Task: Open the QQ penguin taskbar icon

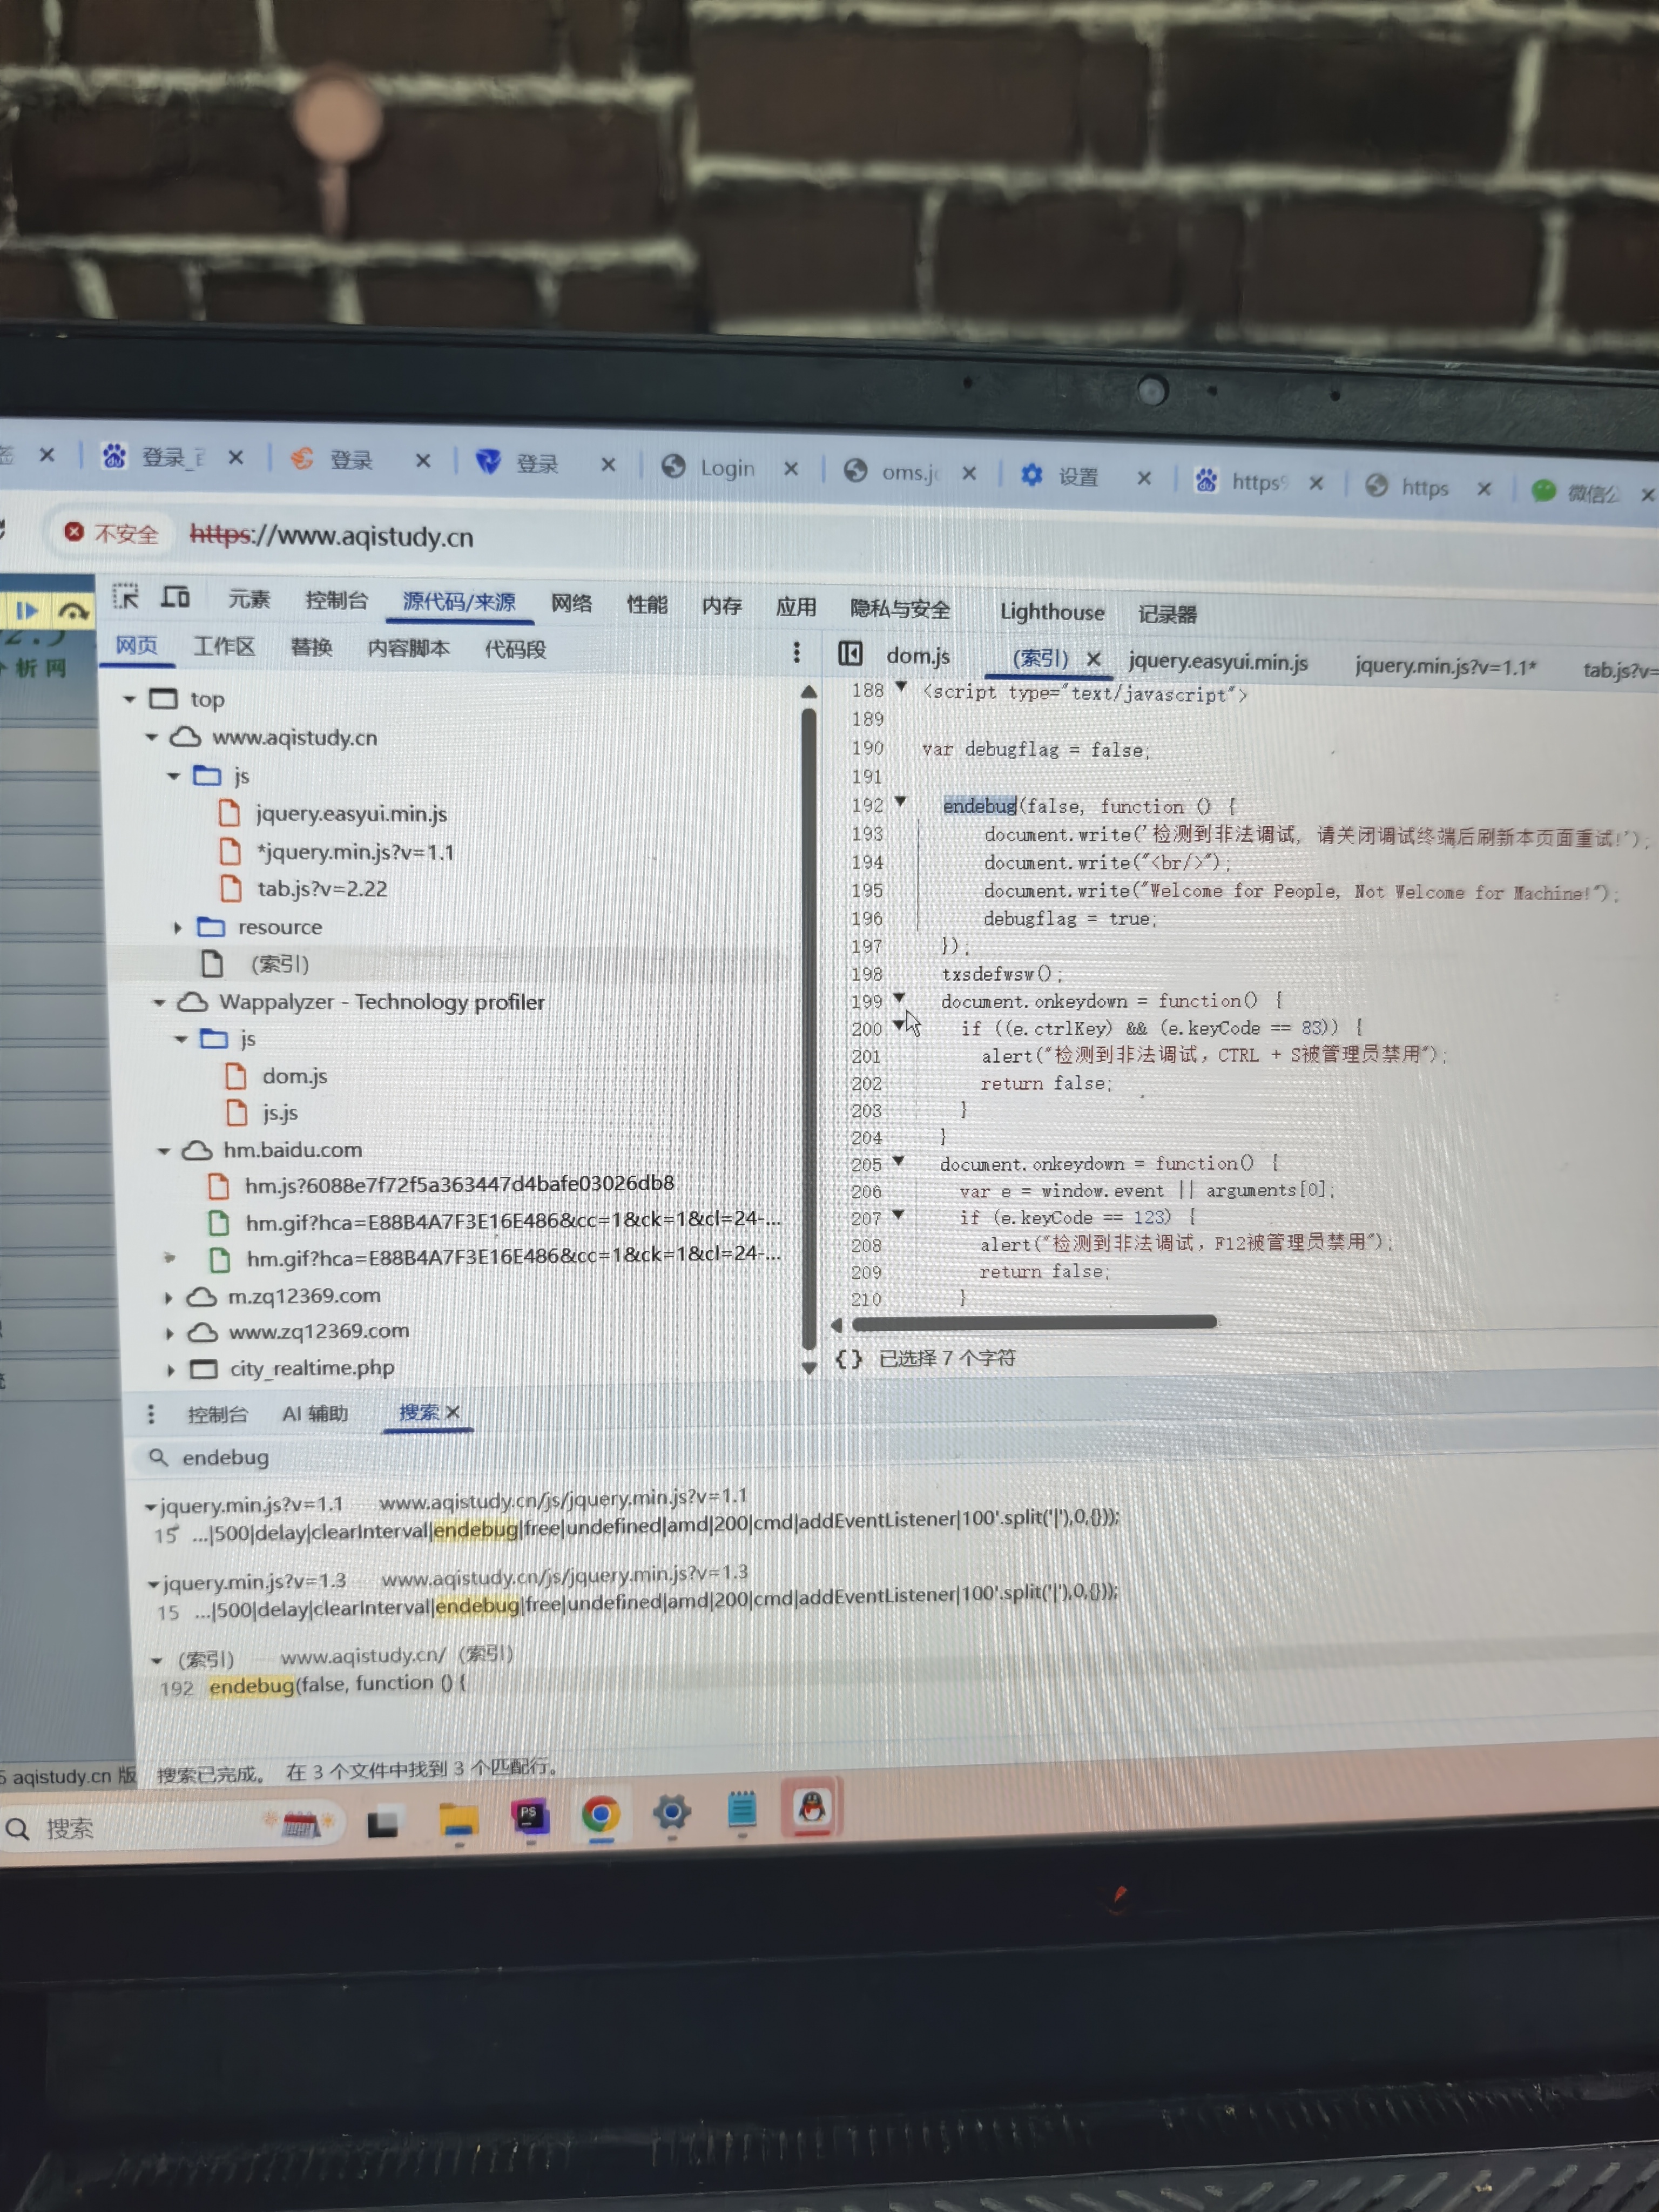Action: tap(812, 1809)
